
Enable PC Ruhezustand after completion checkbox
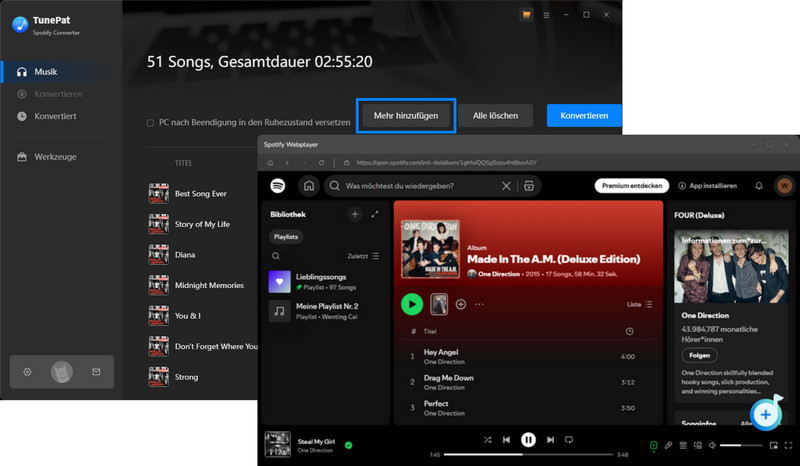coord(150,123)
